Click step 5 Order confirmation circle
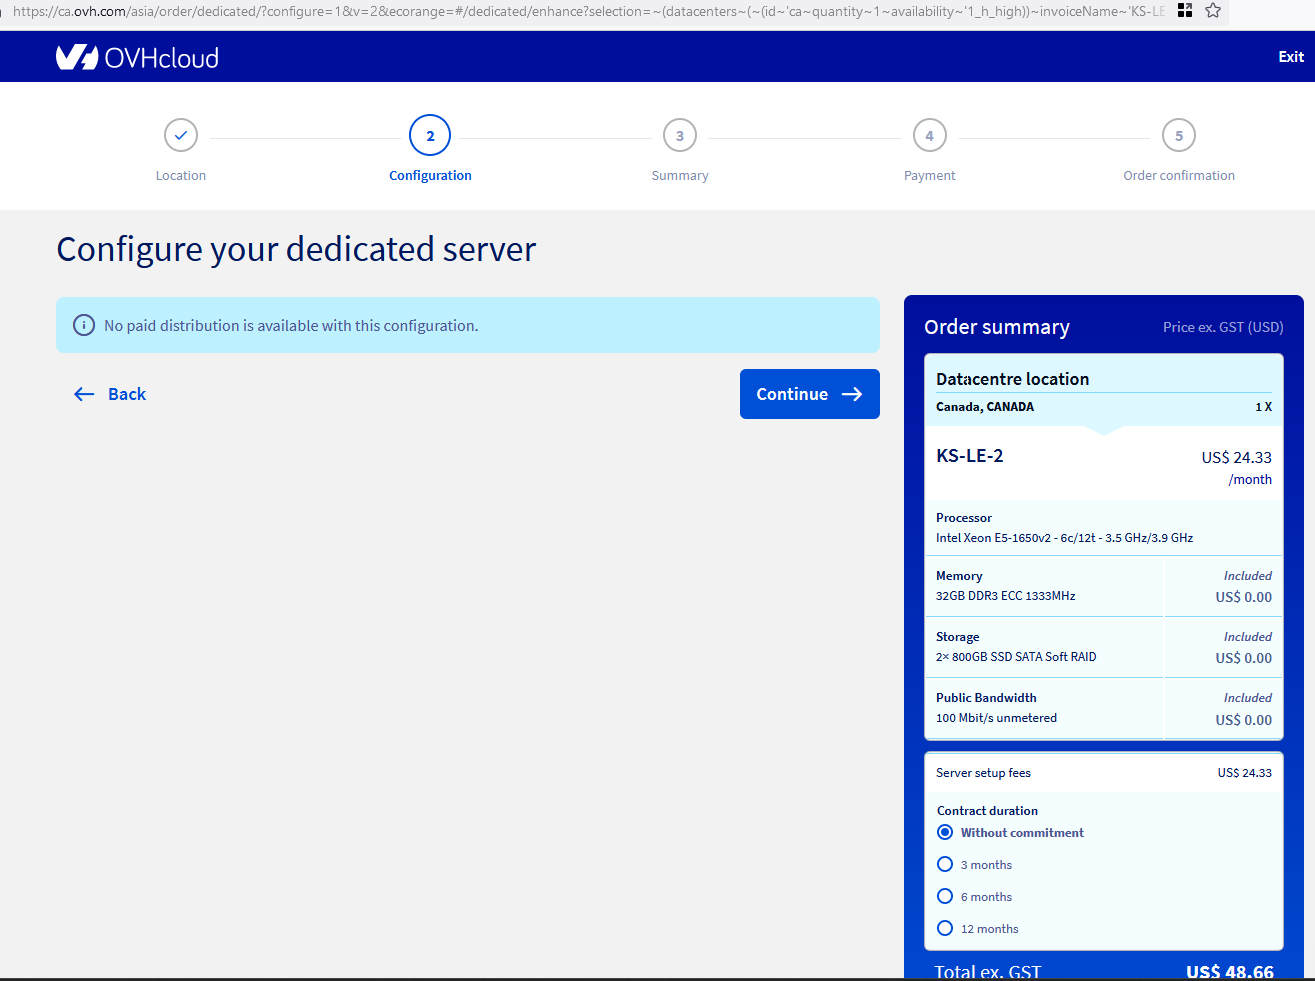This screenshot has height=981, width=1315. [1179, 135]
